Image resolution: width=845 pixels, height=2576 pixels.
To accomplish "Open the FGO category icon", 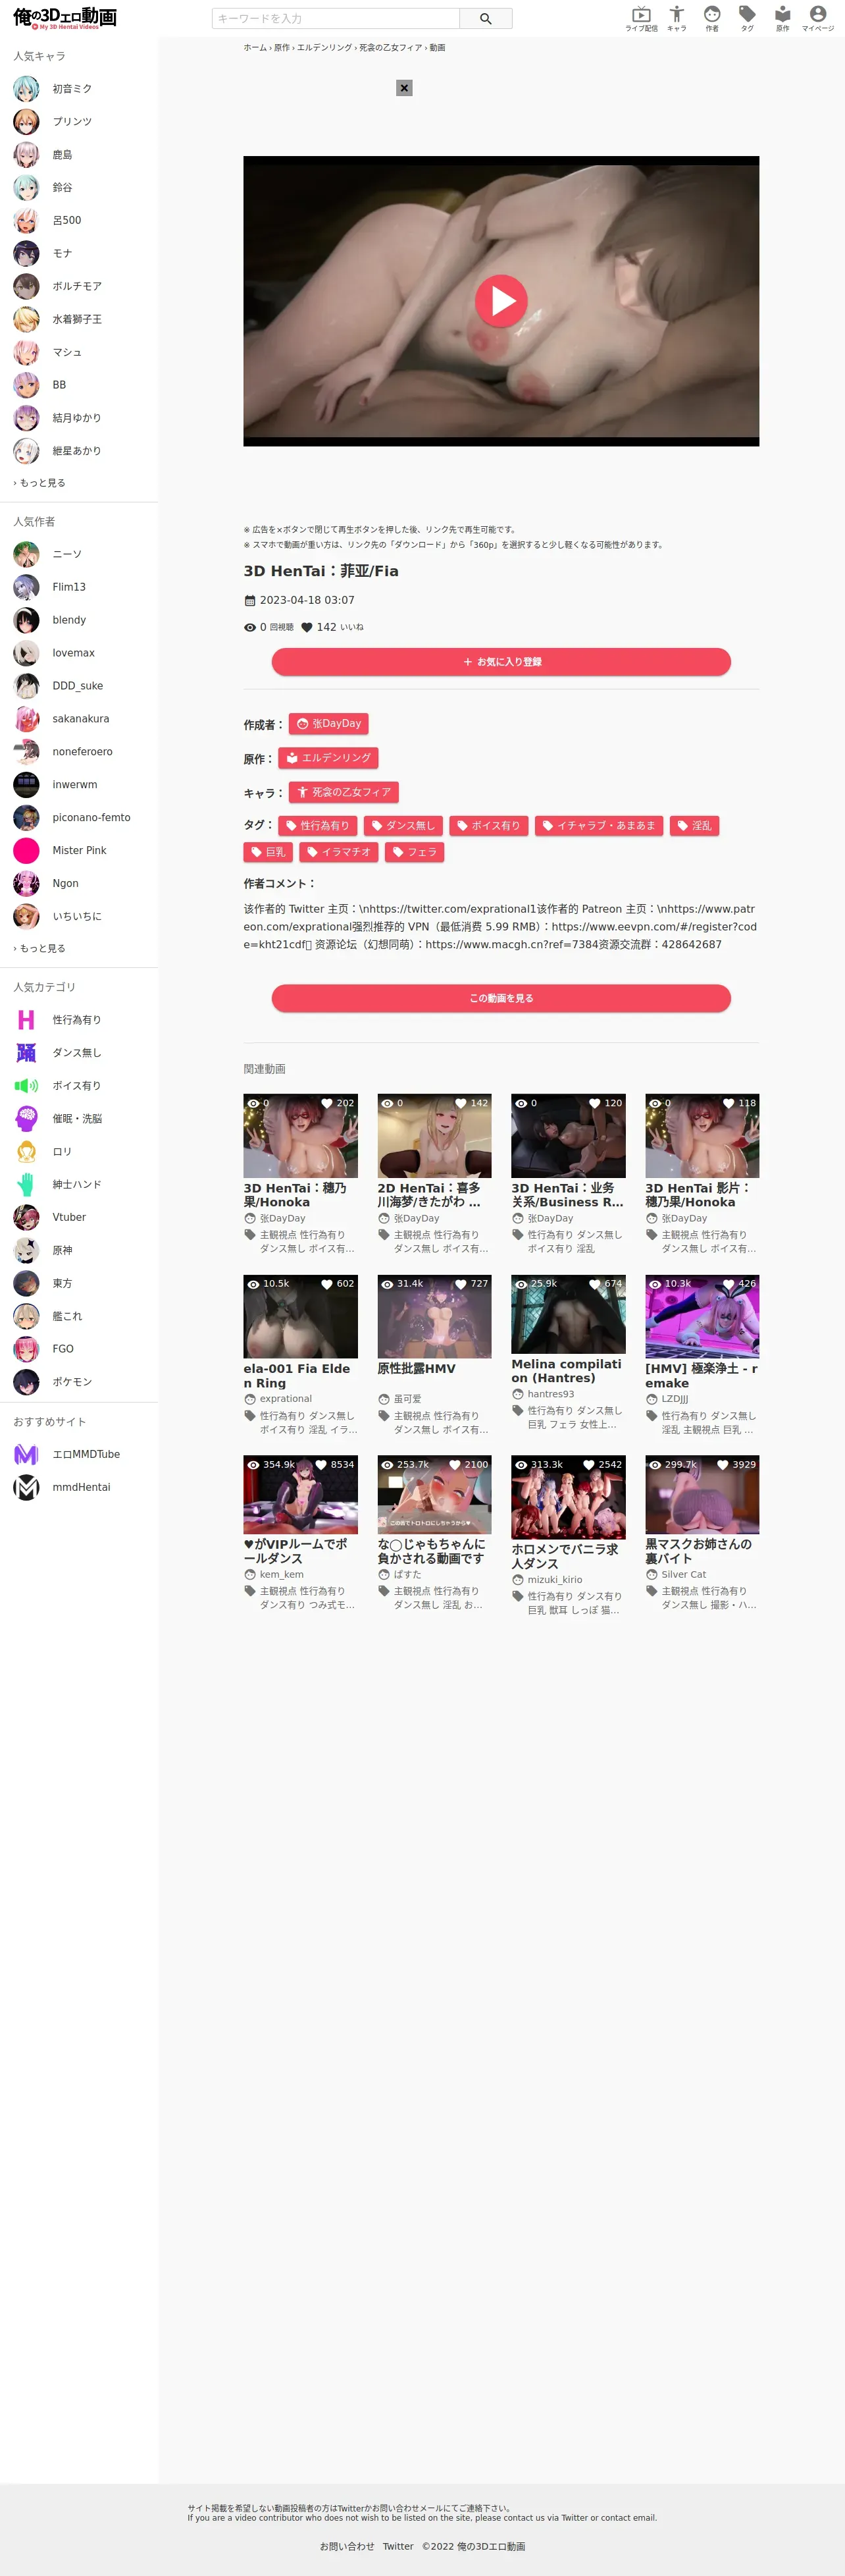I will tap(26, 1349).
